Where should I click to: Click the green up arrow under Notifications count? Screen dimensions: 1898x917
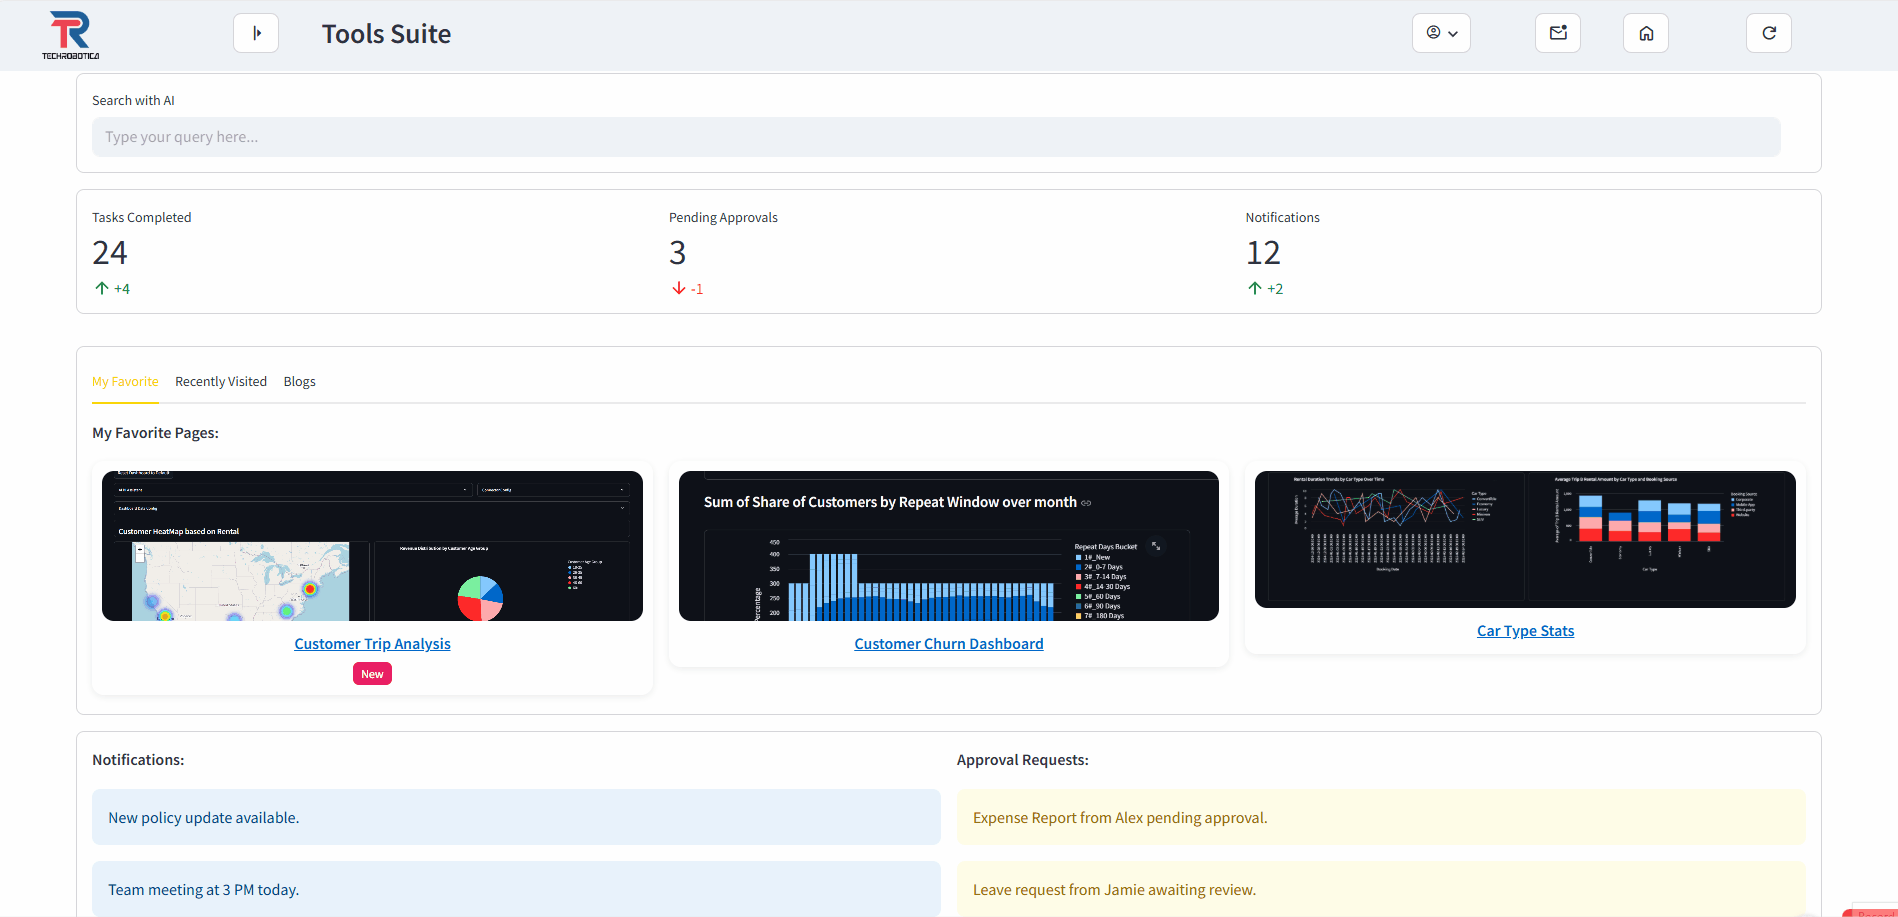click(x=1255, y=288)
